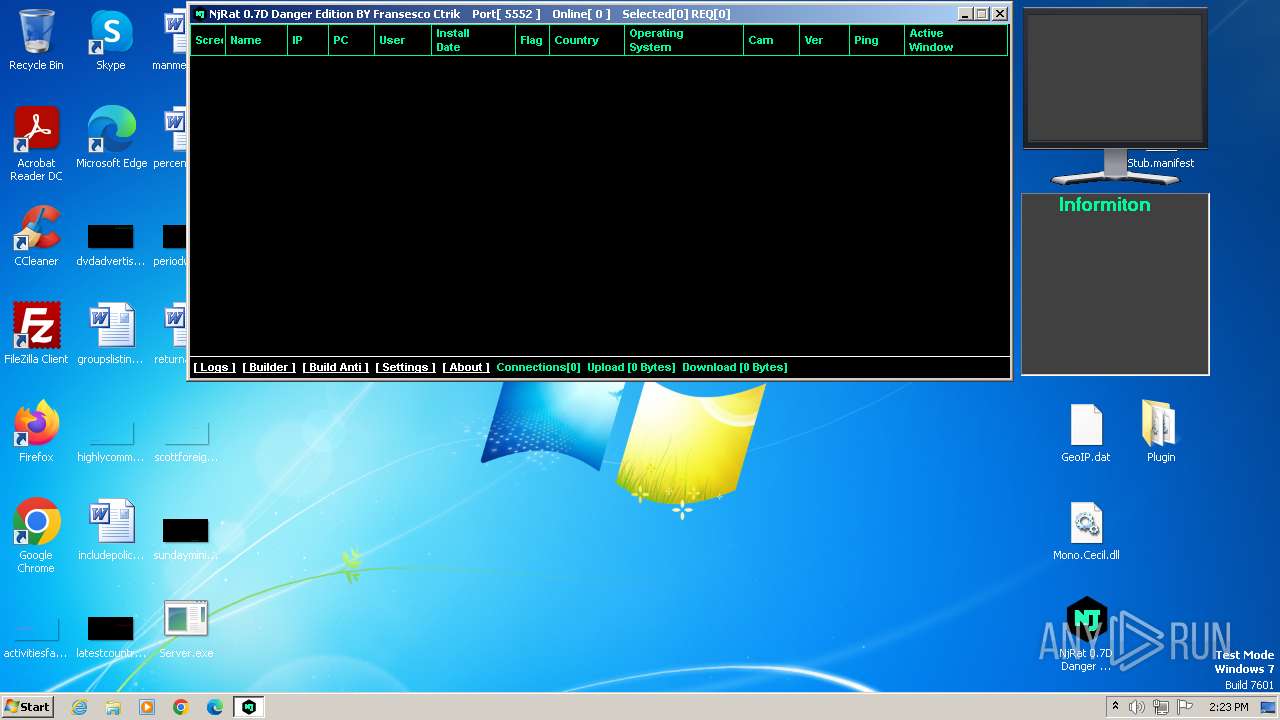
Task: Show hidden tray icons arrow
Action: (x=1115, y=707)
